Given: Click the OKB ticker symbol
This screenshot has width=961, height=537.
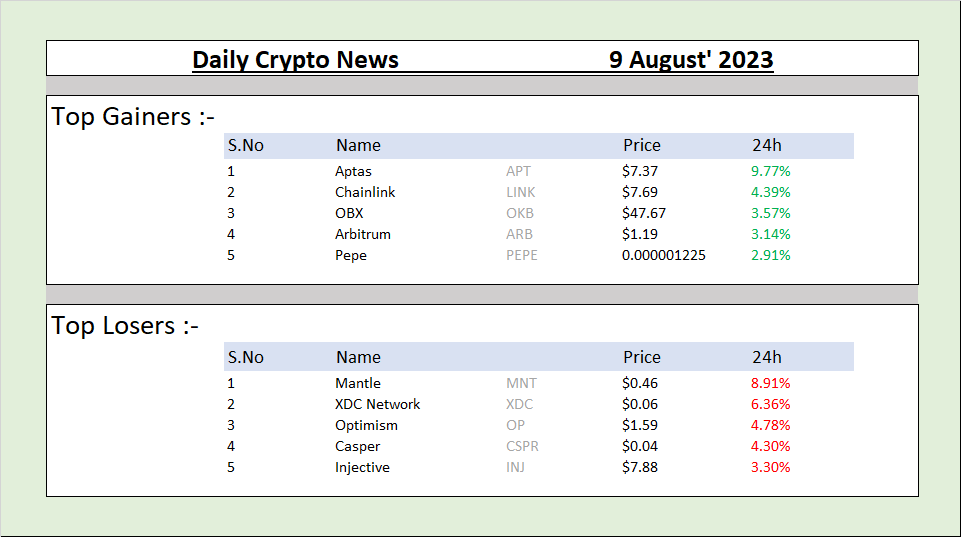Looking at the screenshot, I should coord(520,213).
